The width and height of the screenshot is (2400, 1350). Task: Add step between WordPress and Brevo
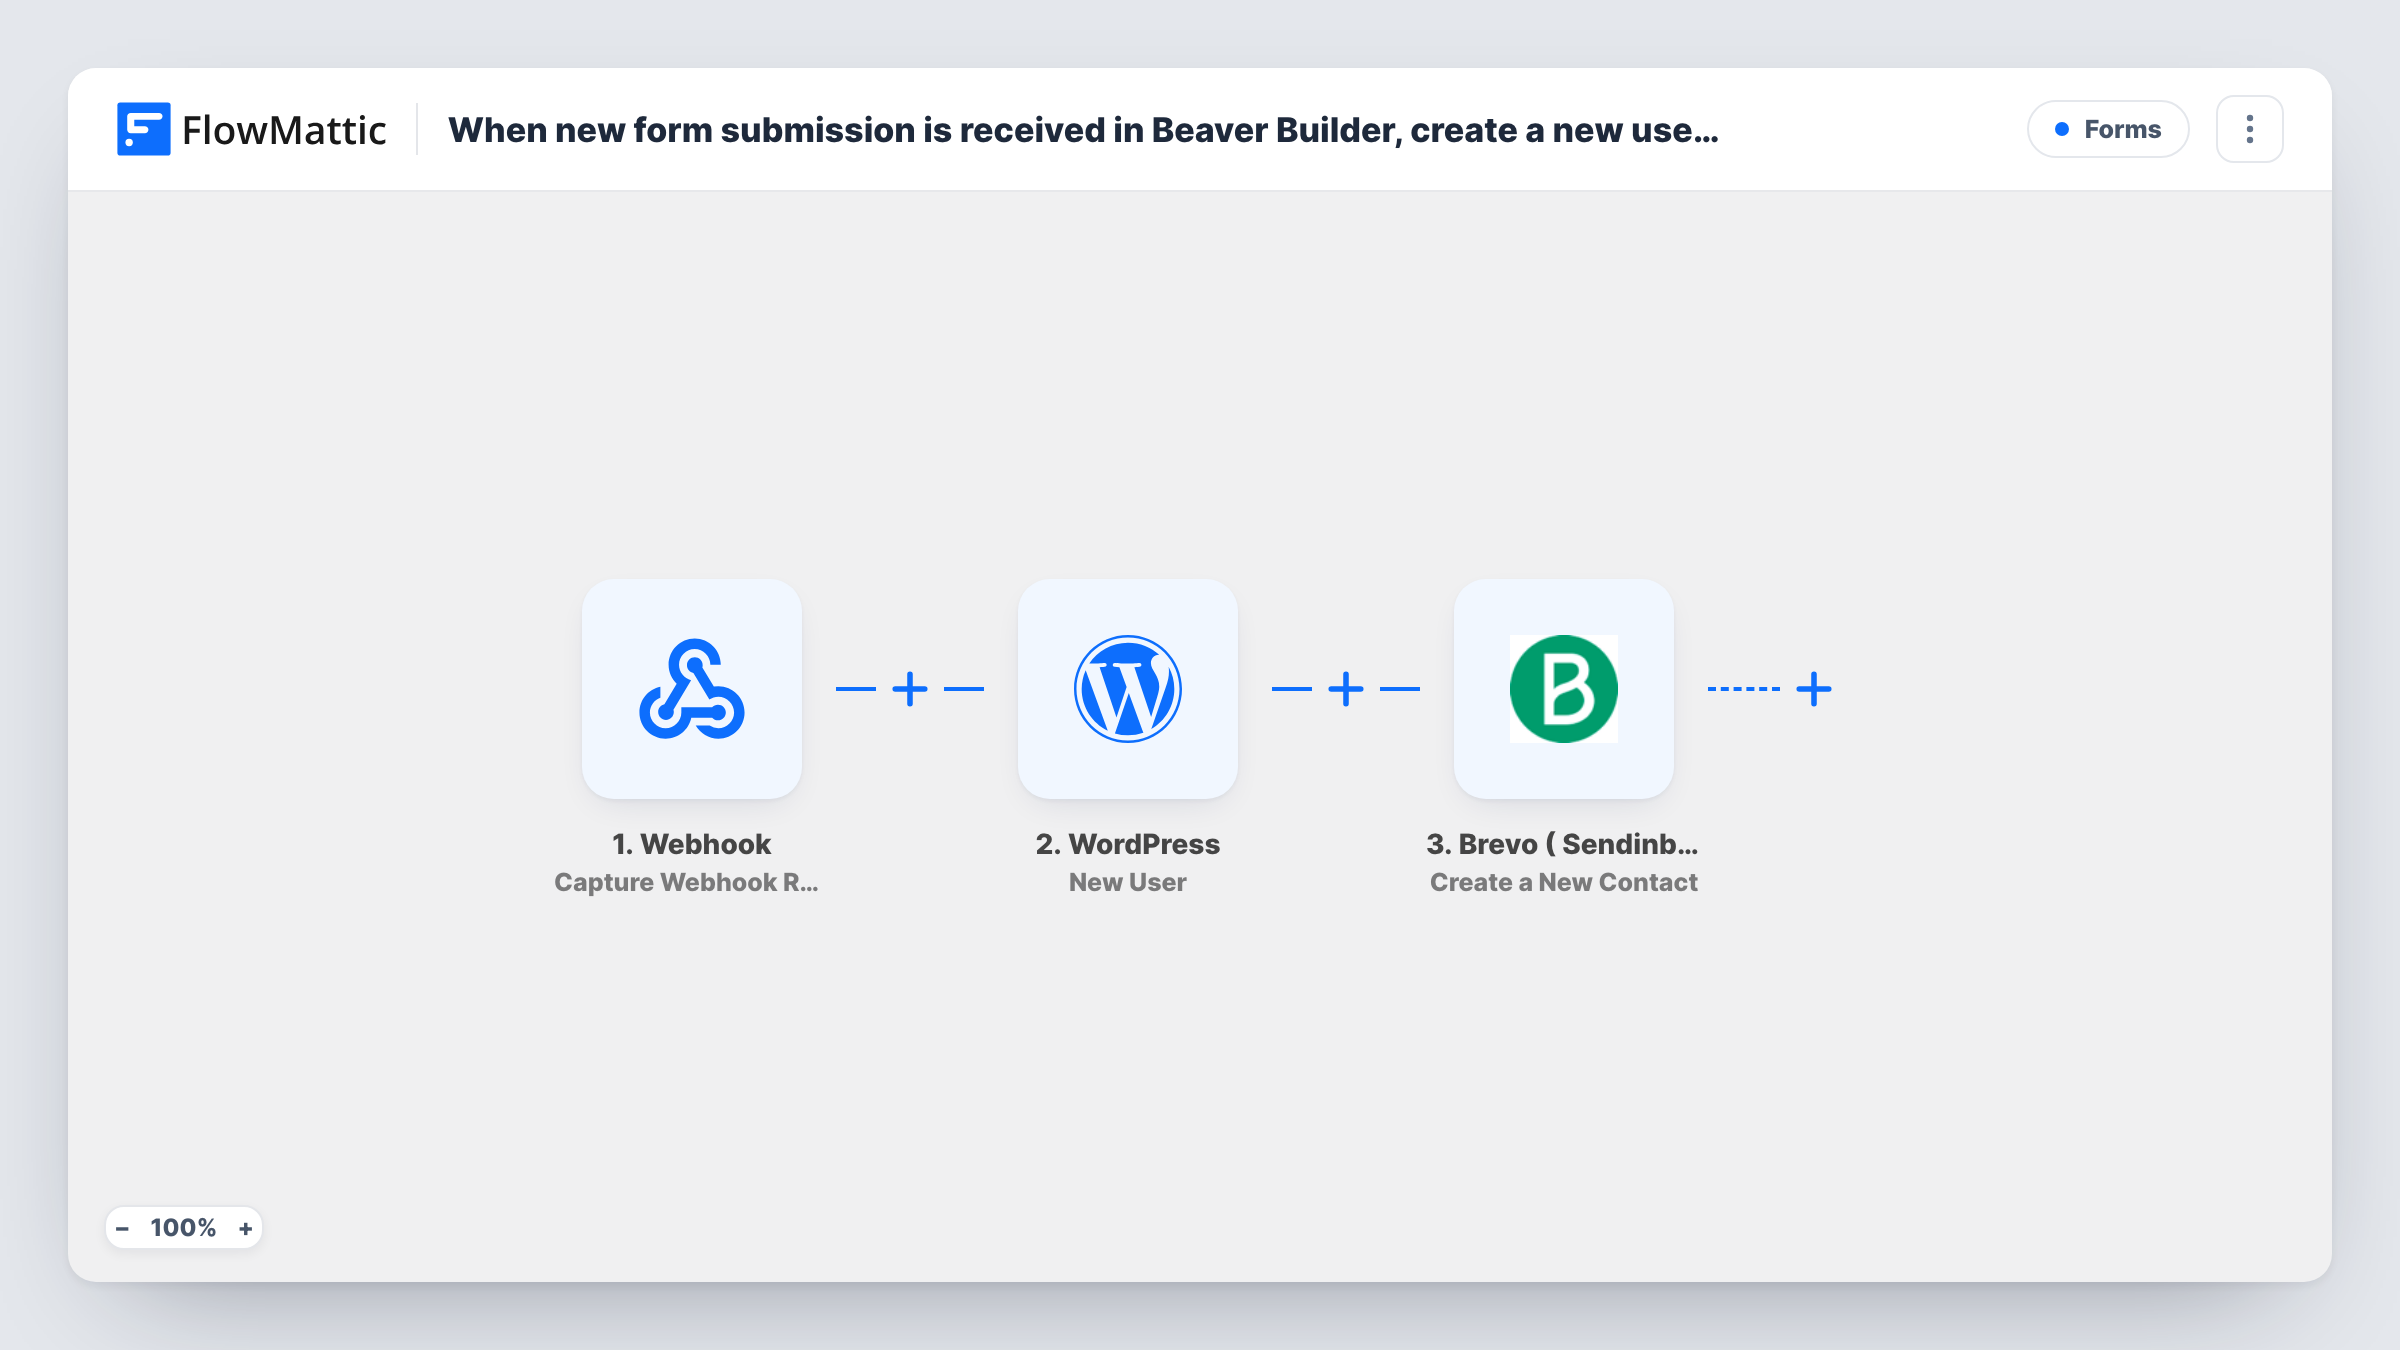(x=1346, y=689)
